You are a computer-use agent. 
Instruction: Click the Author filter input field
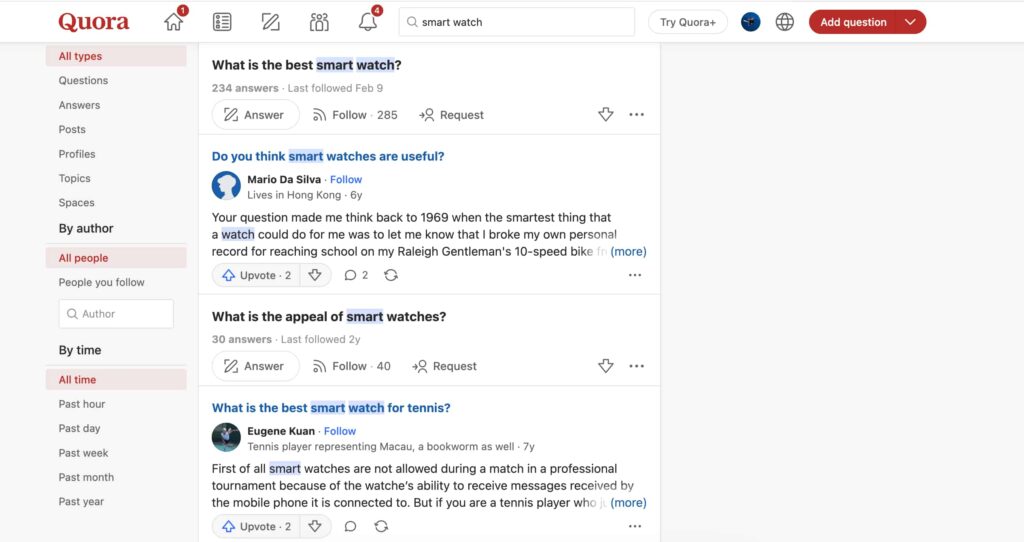tap(116, 313)
